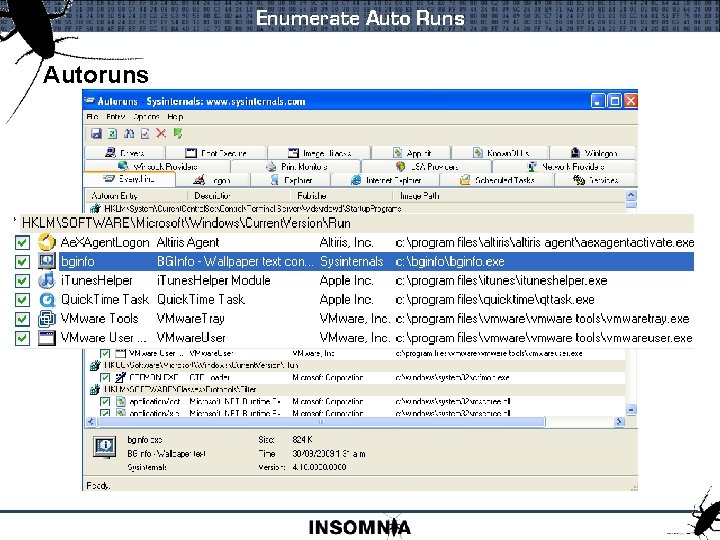
Task: Click the binoculars Find toolbar icon
Action: 129,134
